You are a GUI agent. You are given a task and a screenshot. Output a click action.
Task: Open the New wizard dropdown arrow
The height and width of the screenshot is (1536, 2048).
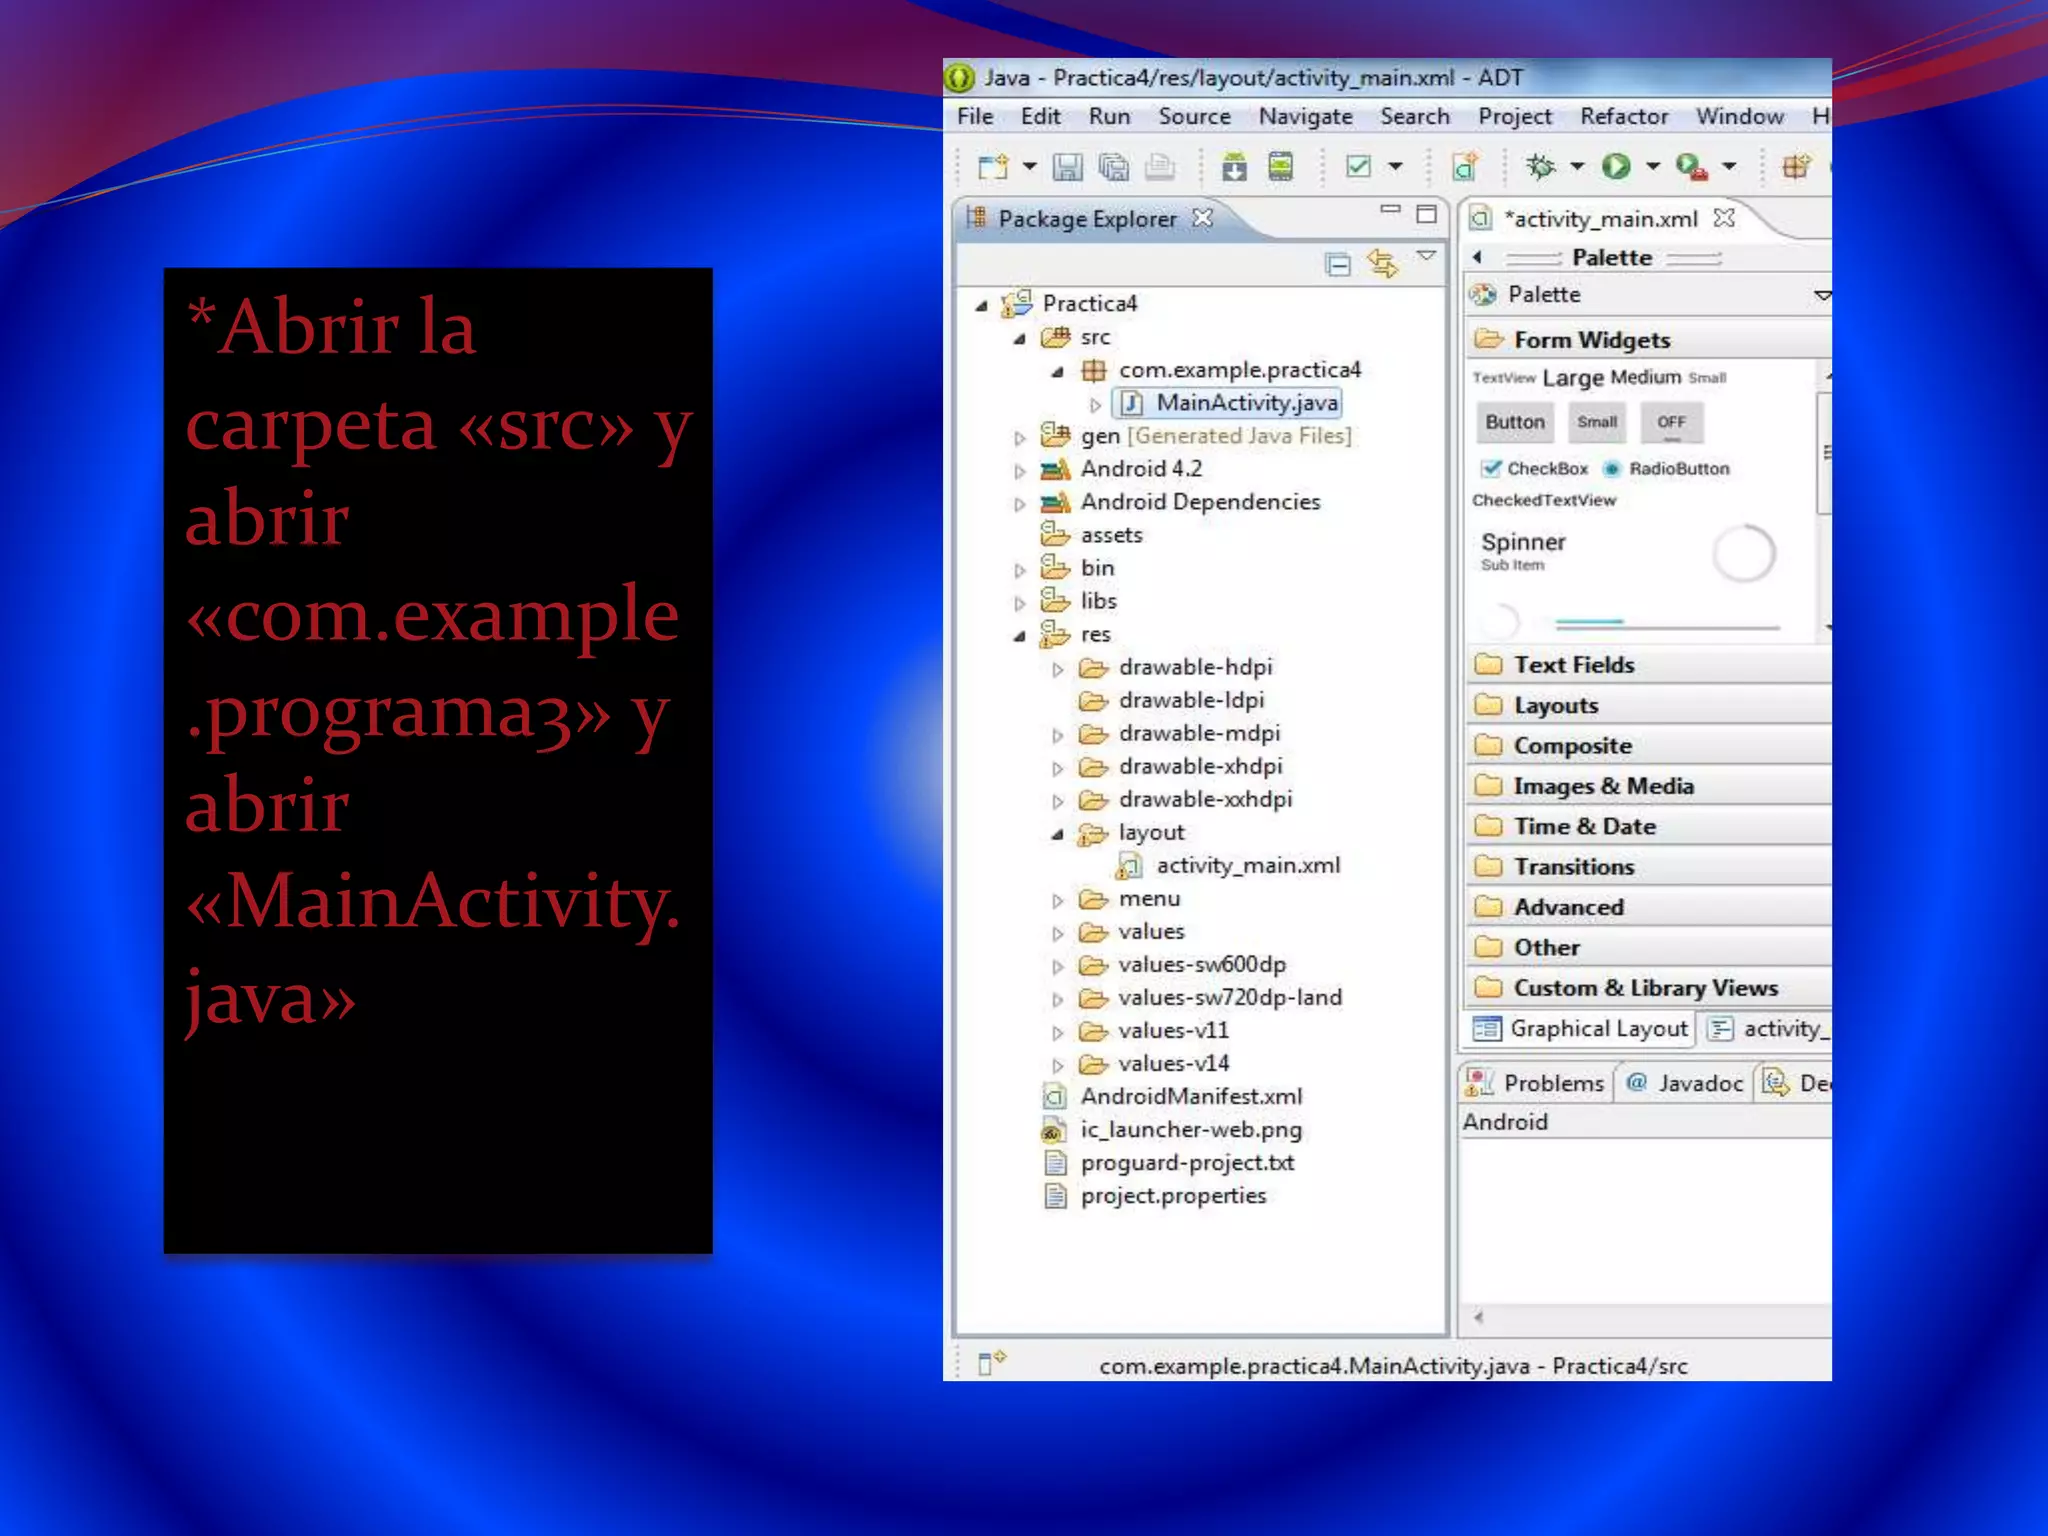pyautogui.click(x=1029, y=167)
